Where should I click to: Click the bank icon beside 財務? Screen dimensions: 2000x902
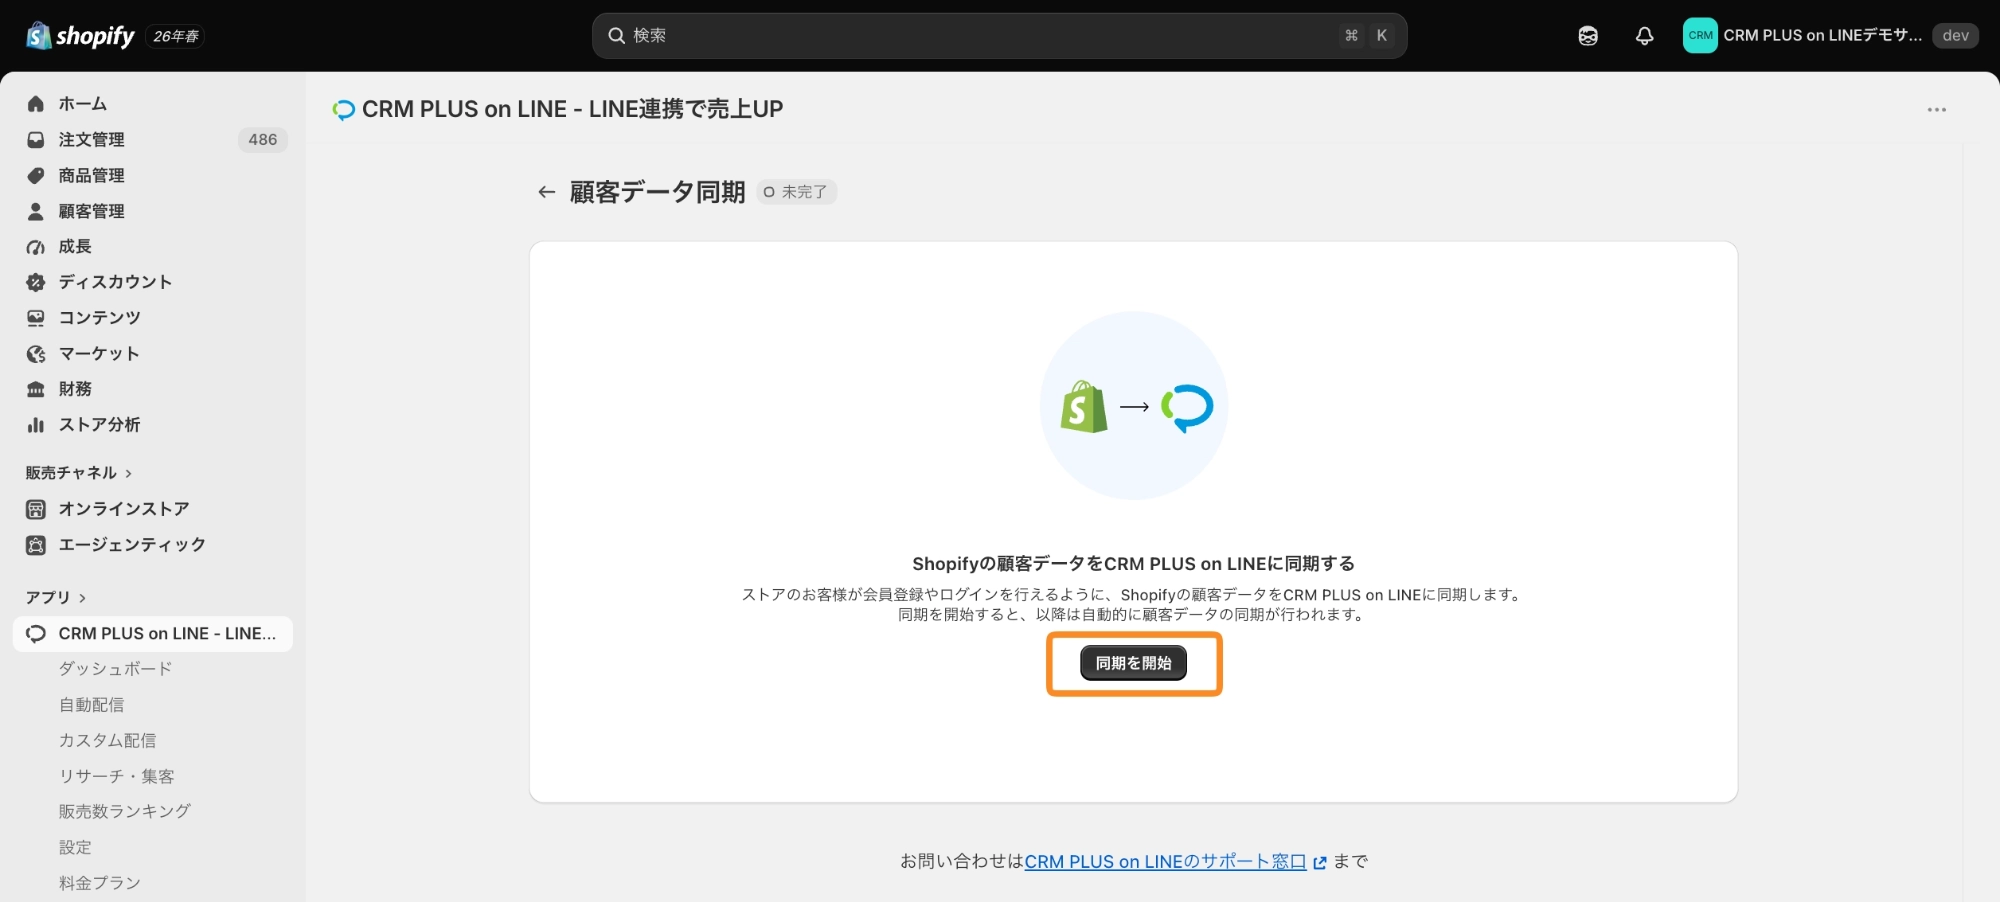(x=36, y=389)
